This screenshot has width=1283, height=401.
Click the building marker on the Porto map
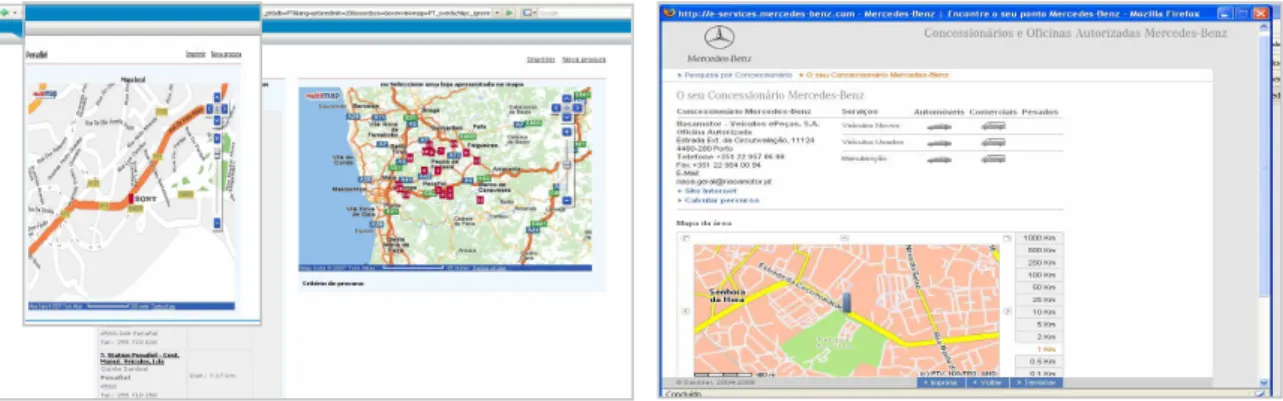pyautogui.click(x=845, y=303)
